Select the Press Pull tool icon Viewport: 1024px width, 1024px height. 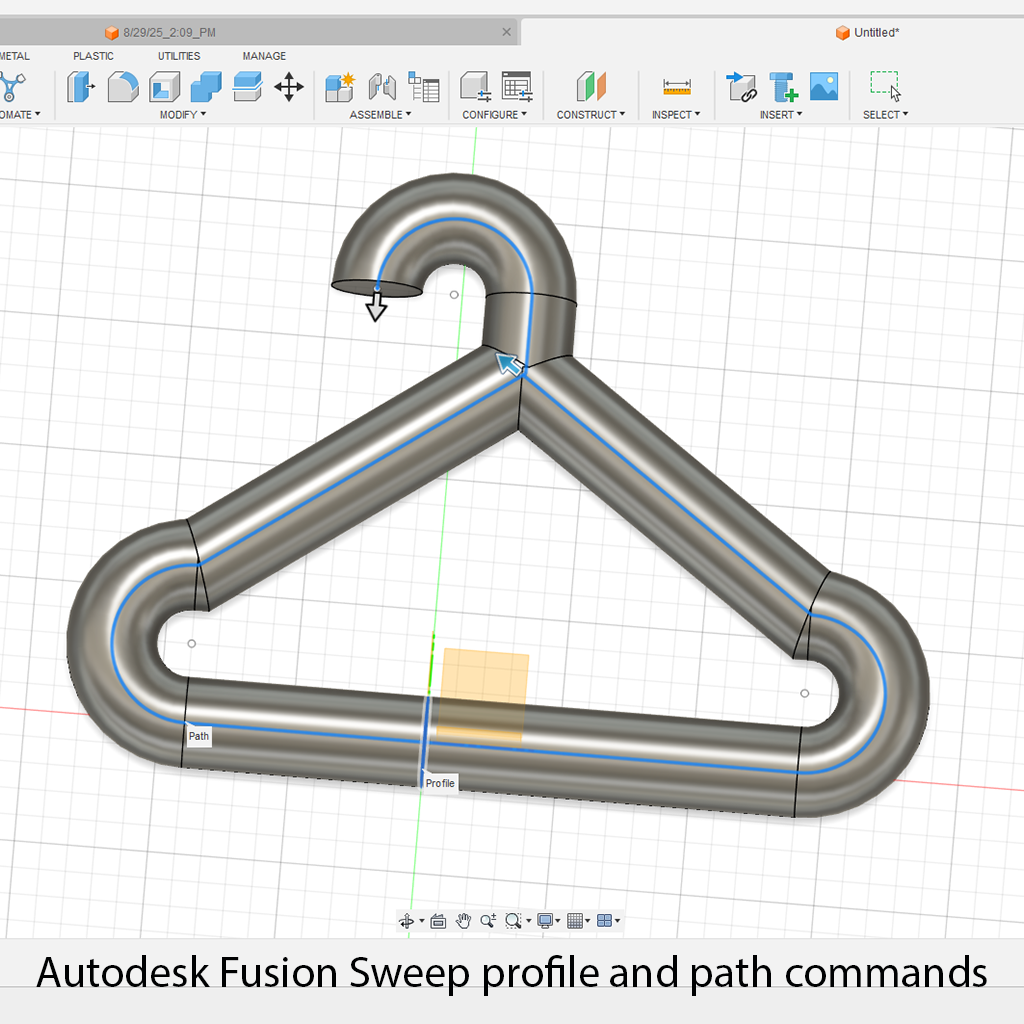80,87
